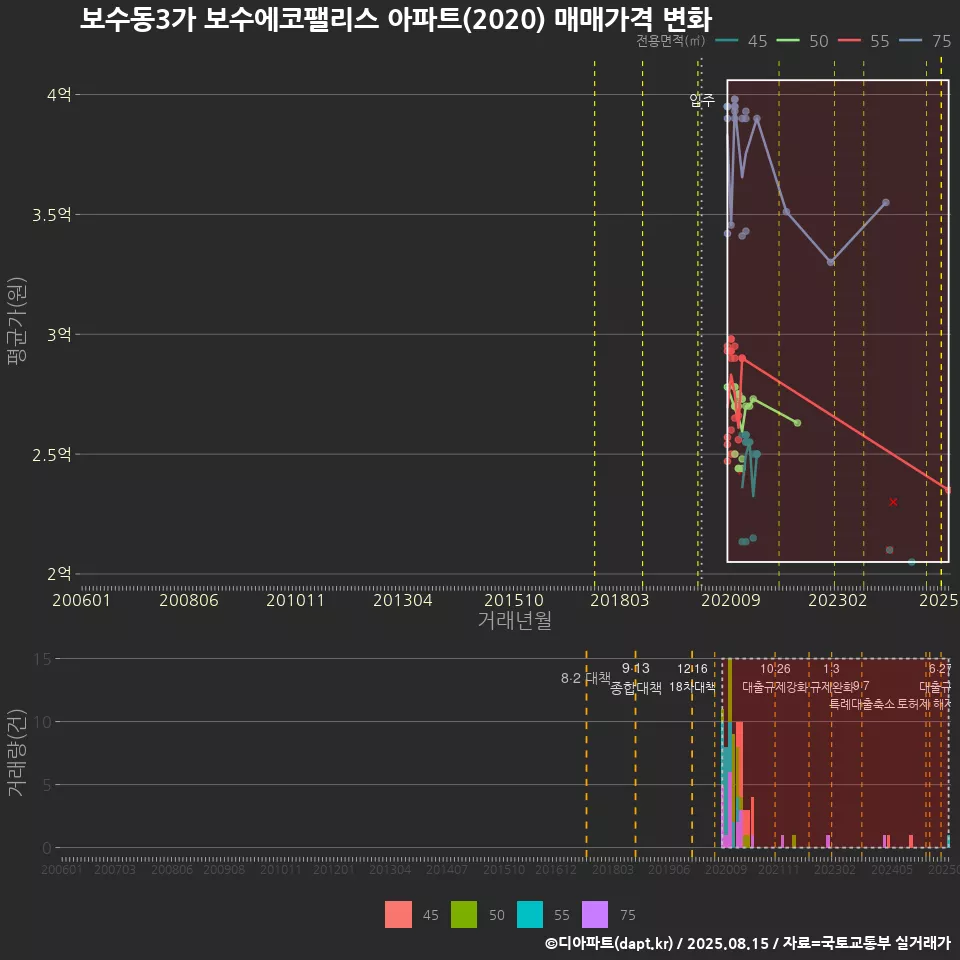This screenshot has height=960, width=960.
Task: Click 201407 on the volume chart axis
Action: tap(447, 869)
